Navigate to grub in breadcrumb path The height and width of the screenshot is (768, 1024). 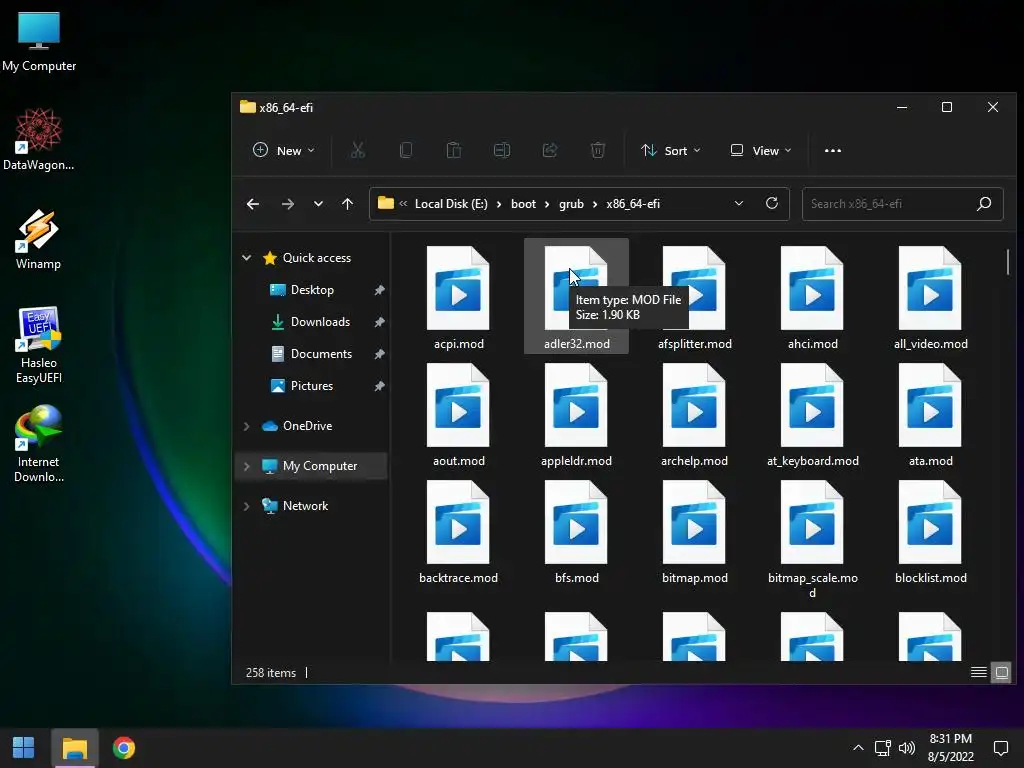[x=571, y=204]
